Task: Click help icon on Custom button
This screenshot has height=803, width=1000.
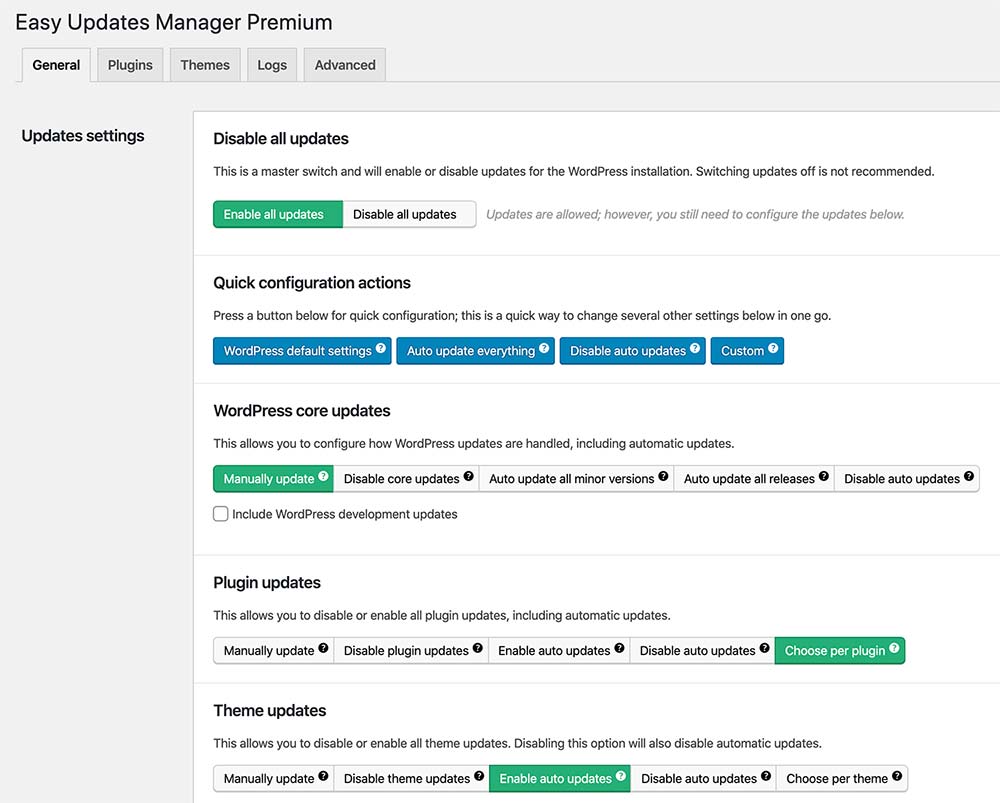Action: coord(773,349)
